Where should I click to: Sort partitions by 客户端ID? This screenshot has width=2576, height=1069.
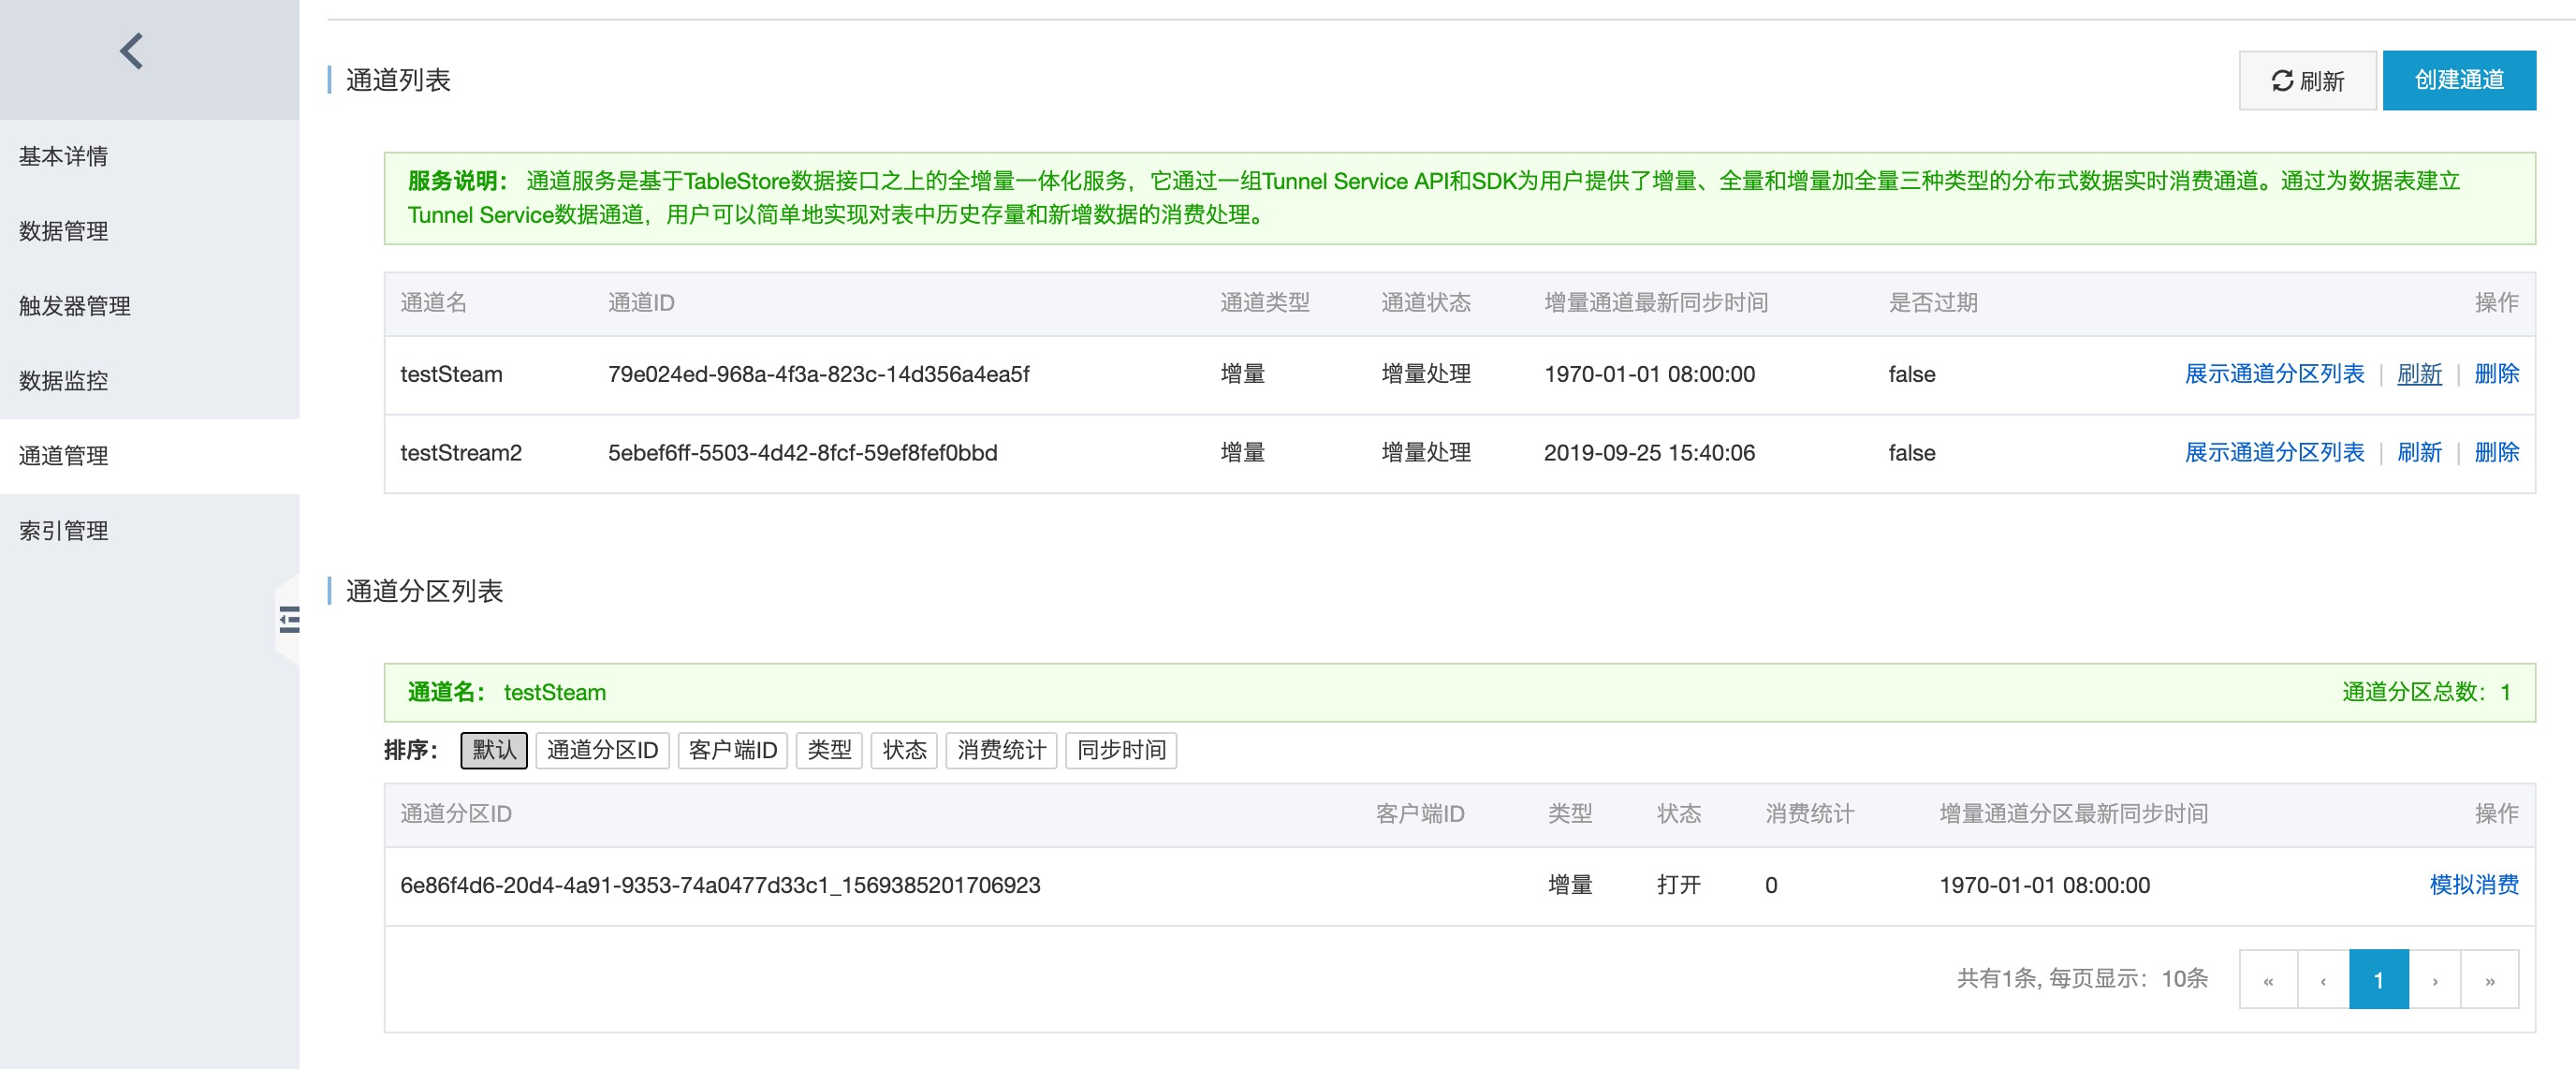[x=733, y=750]
